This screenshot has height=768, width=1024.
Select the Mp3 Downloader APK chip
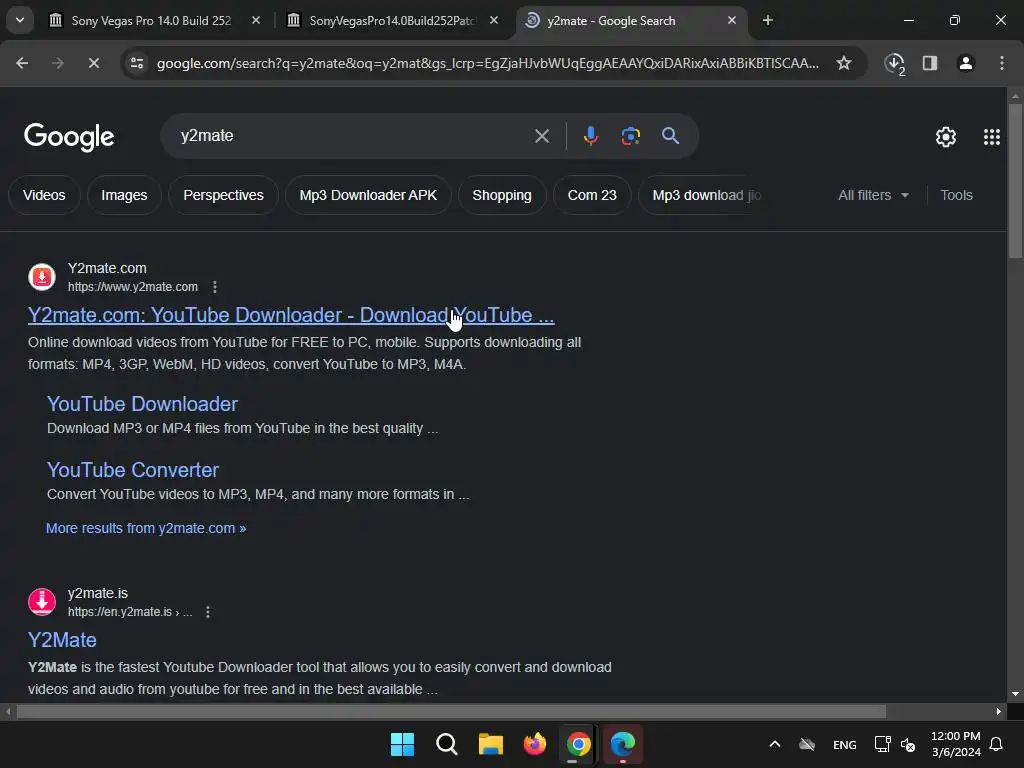(x=368, y=195)
